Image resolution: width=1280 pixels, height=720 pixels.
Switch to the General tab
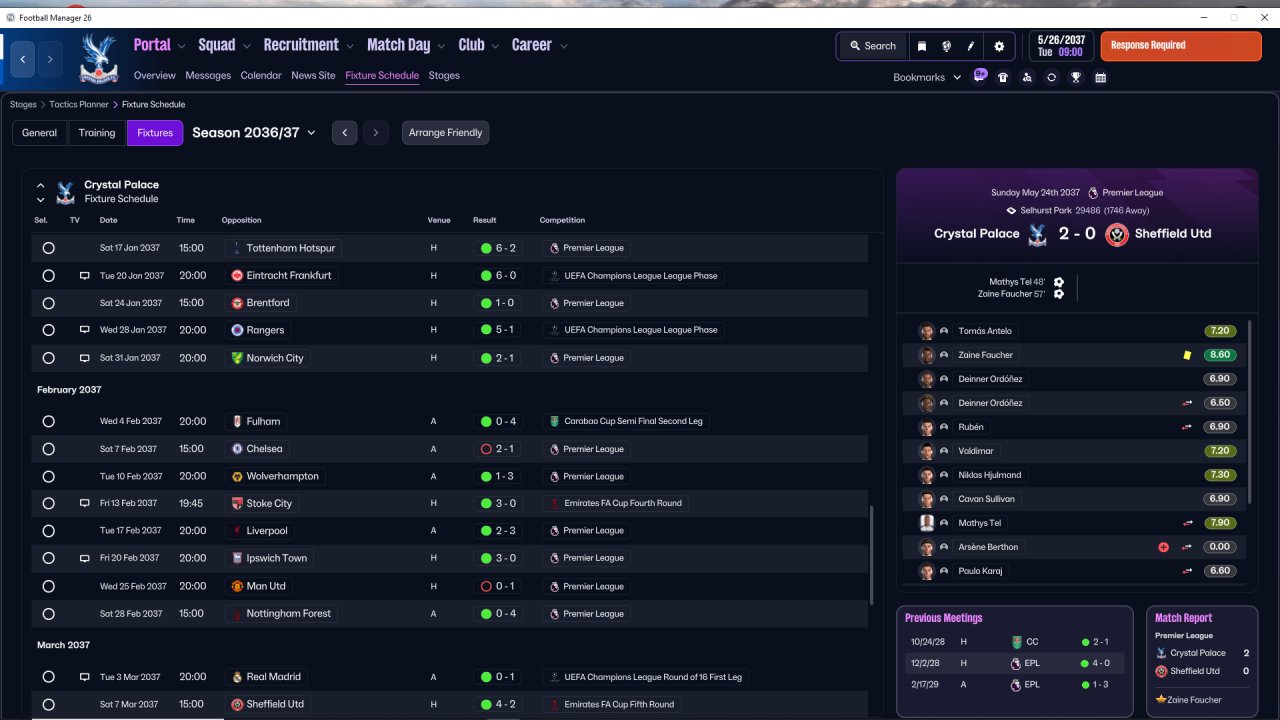tap(40, 133)
